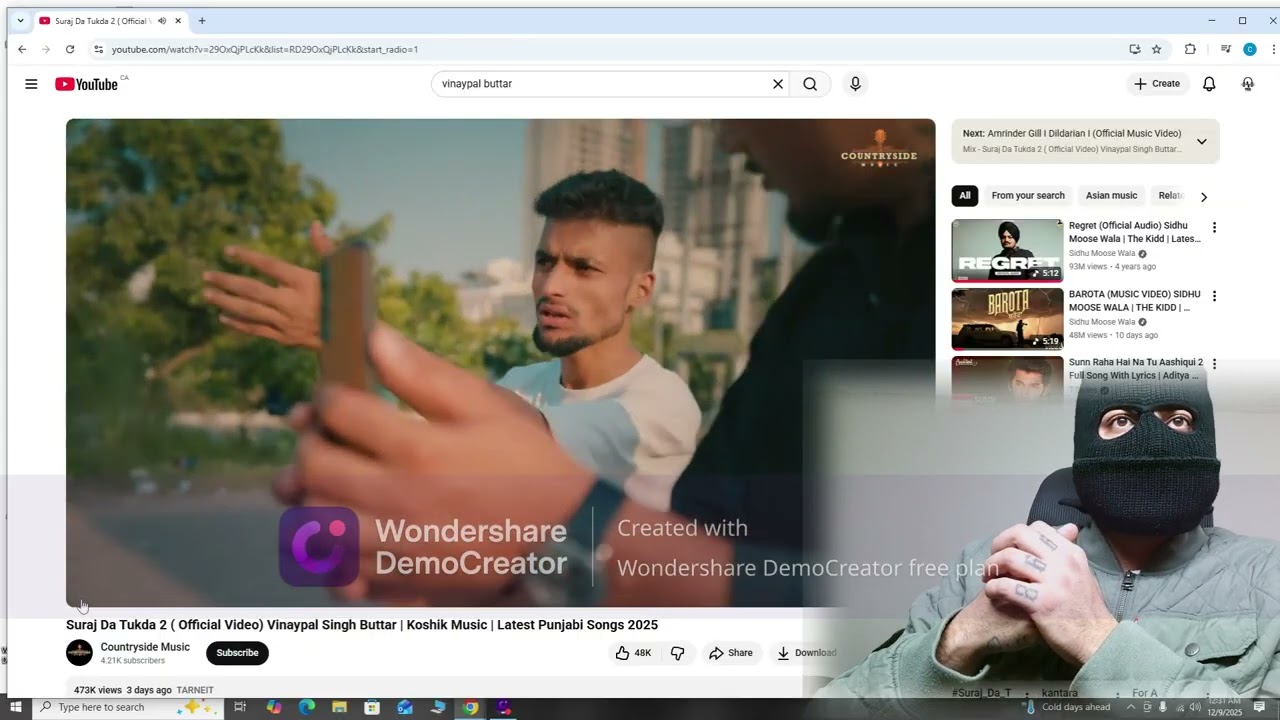Switch to Chrome on the taskbar

tap(470, 707)
